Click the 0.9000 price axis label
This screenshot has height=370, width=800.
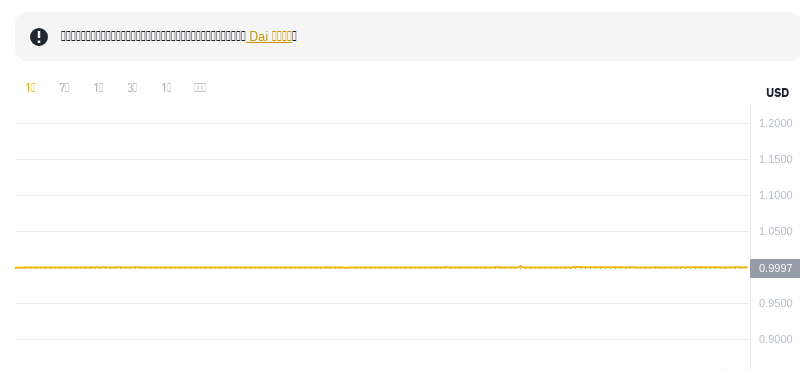point(776,339)
